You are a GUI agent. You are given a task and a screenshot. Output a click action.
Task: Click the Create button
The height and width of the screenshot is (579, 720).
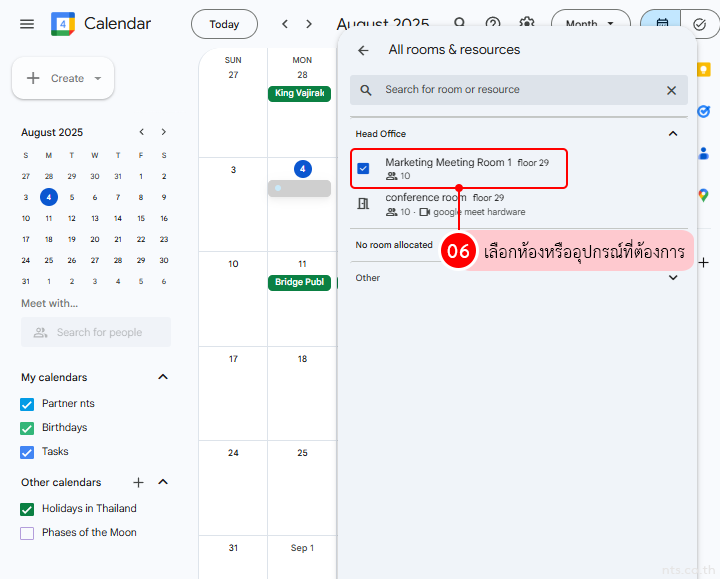tap(63, 78)
